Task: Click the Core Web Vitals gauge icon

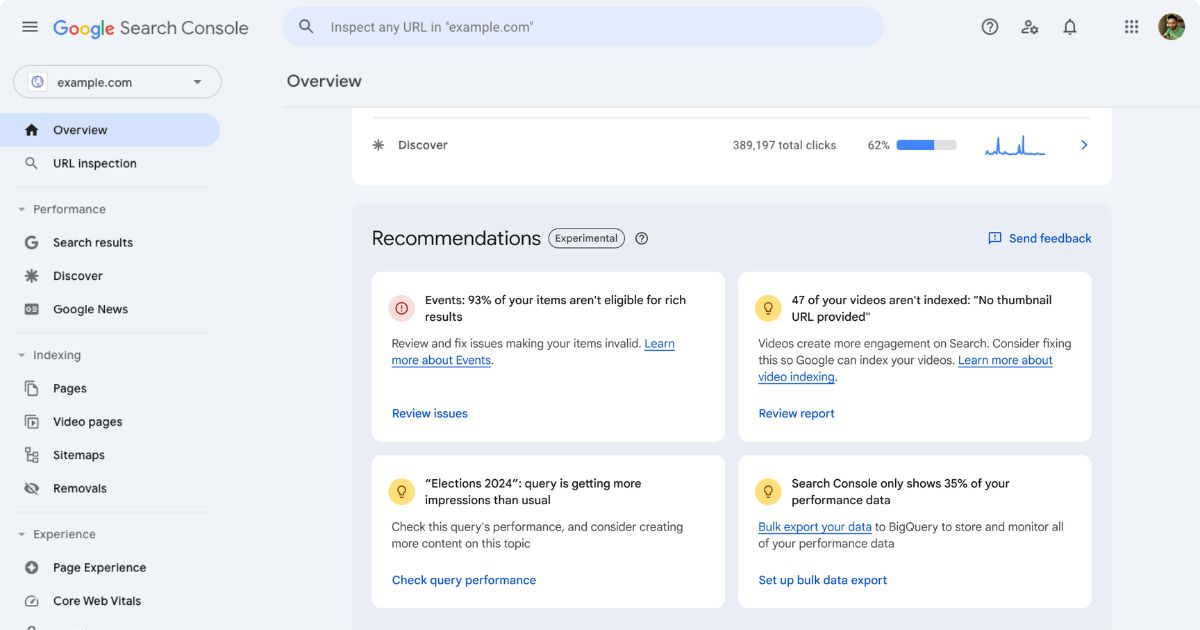Action: (x=32, y=601)
